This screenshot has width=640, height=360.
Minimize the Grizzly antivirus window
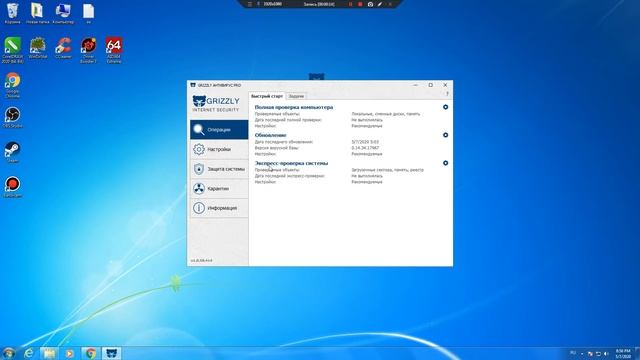[416, 85]
